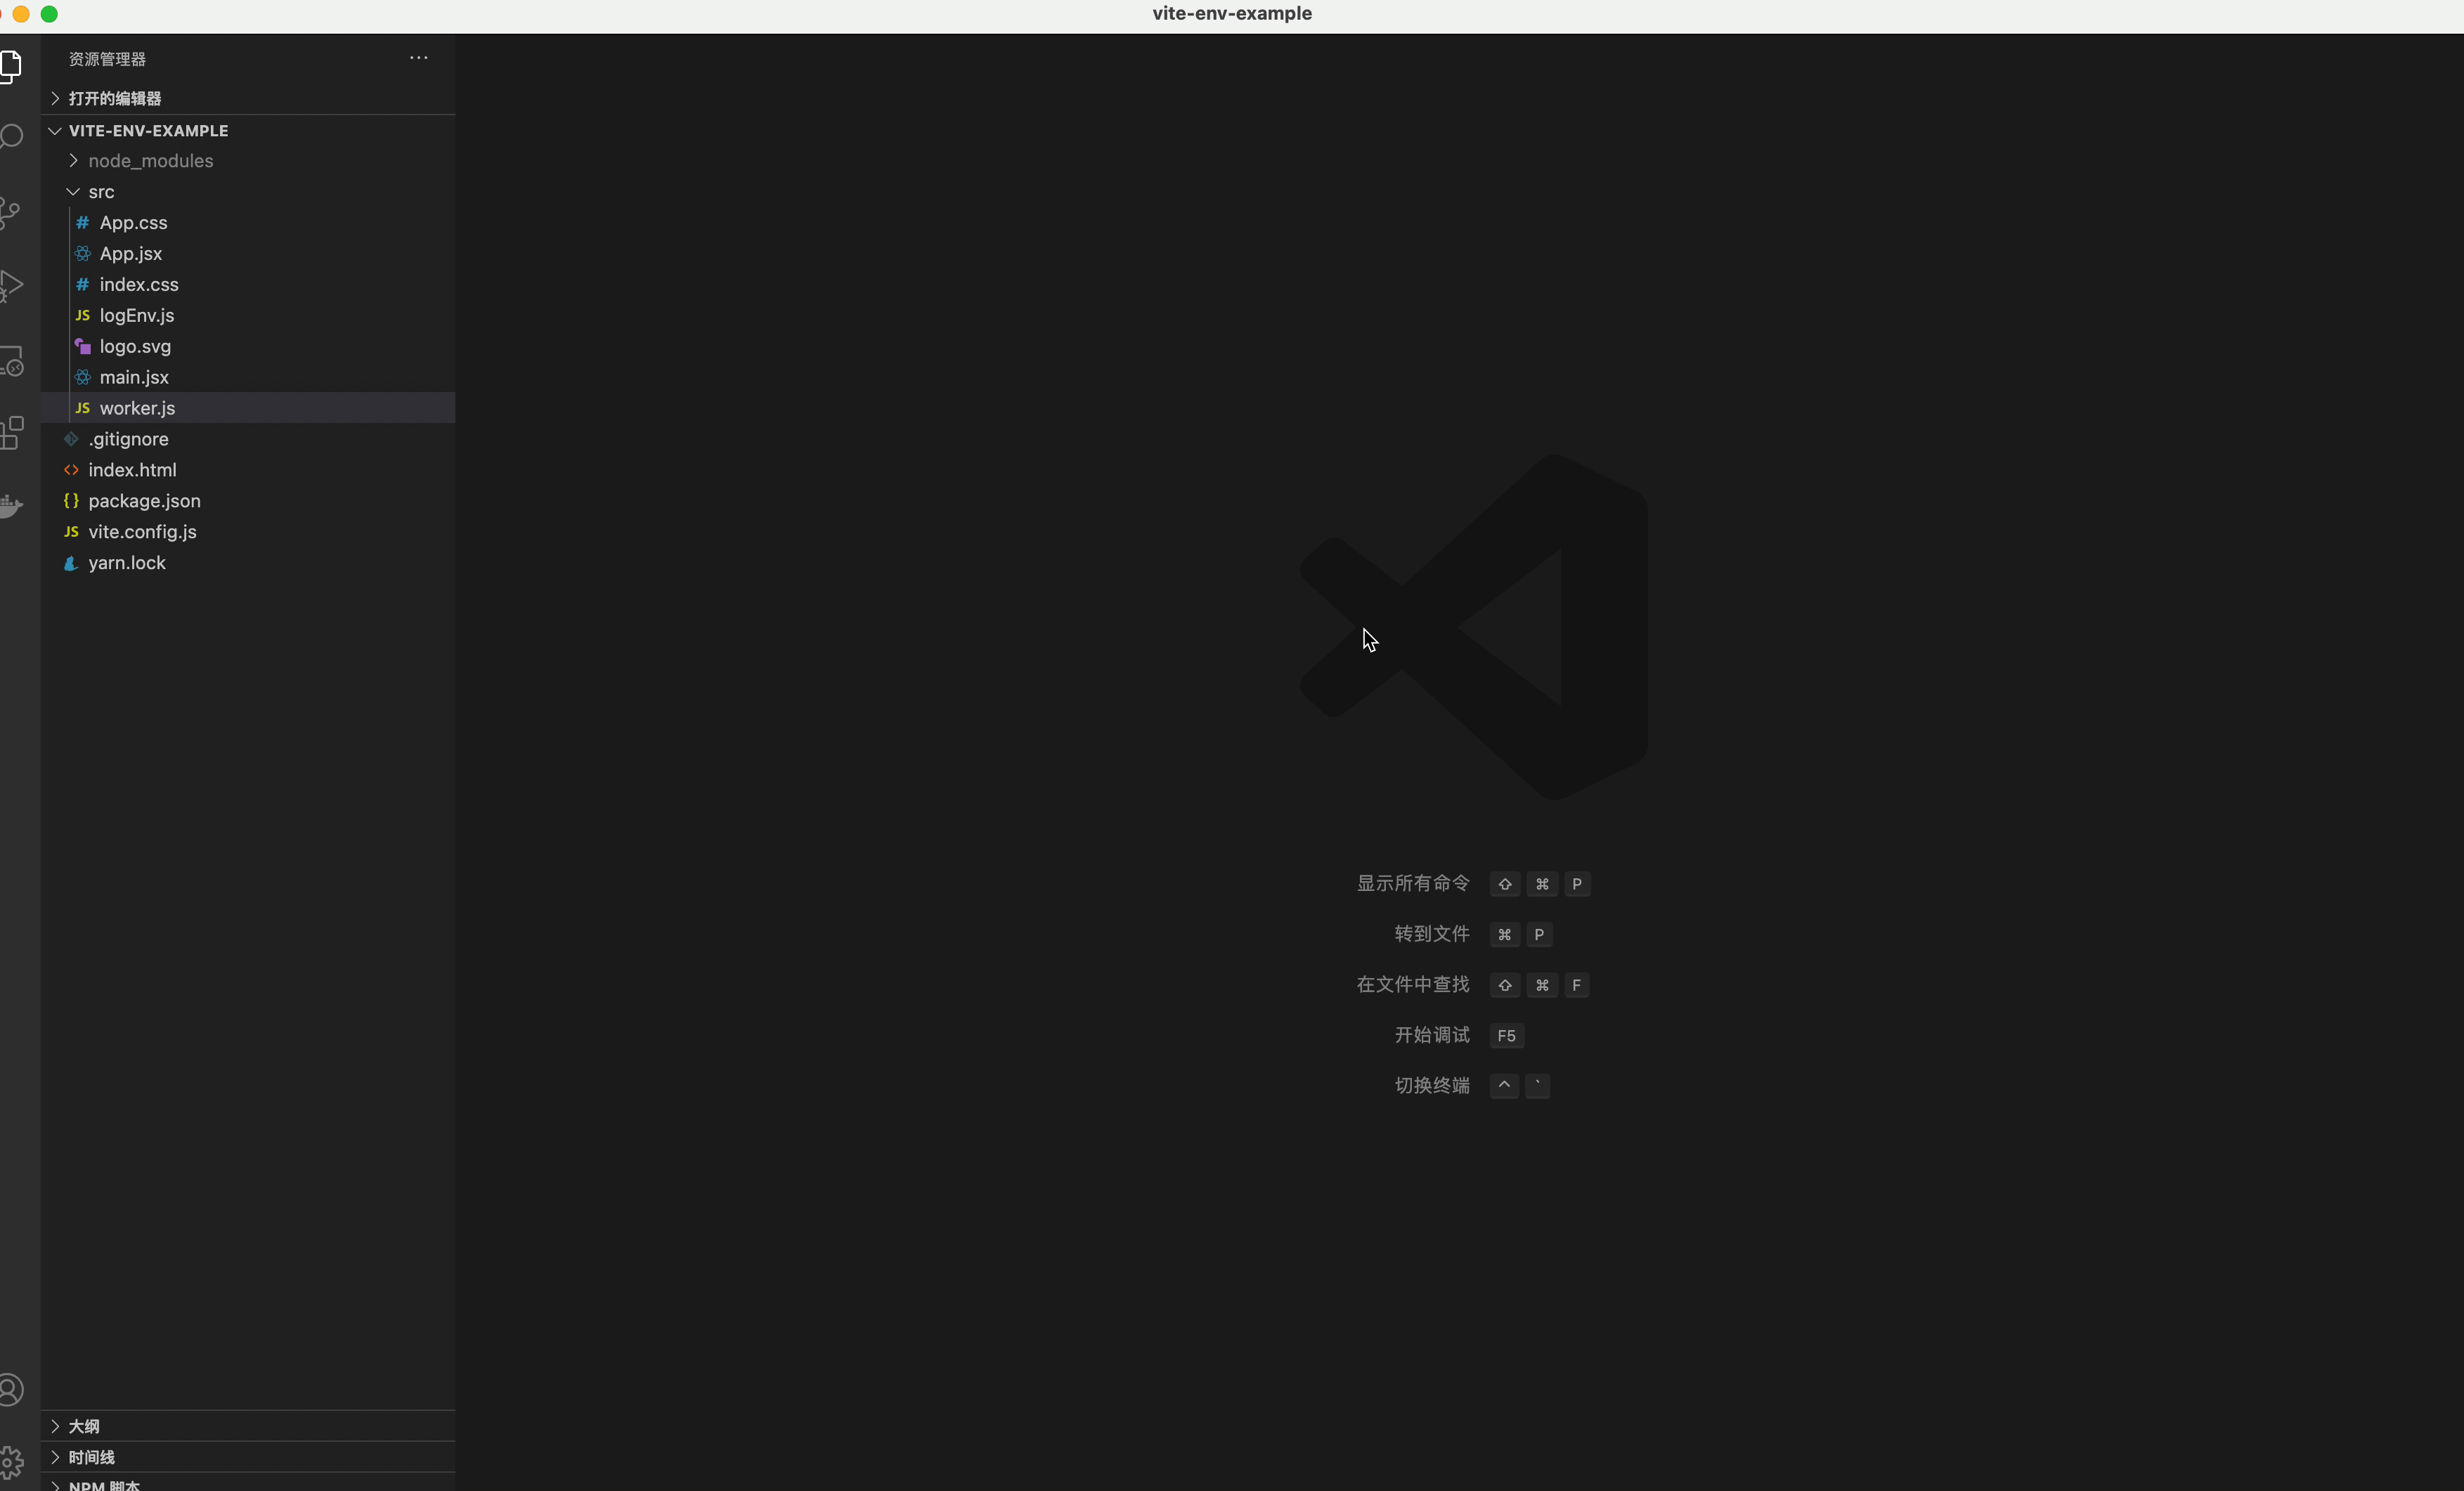Open the Extensions view icon
This screenshot has height=1491, width=2464.
10,433
